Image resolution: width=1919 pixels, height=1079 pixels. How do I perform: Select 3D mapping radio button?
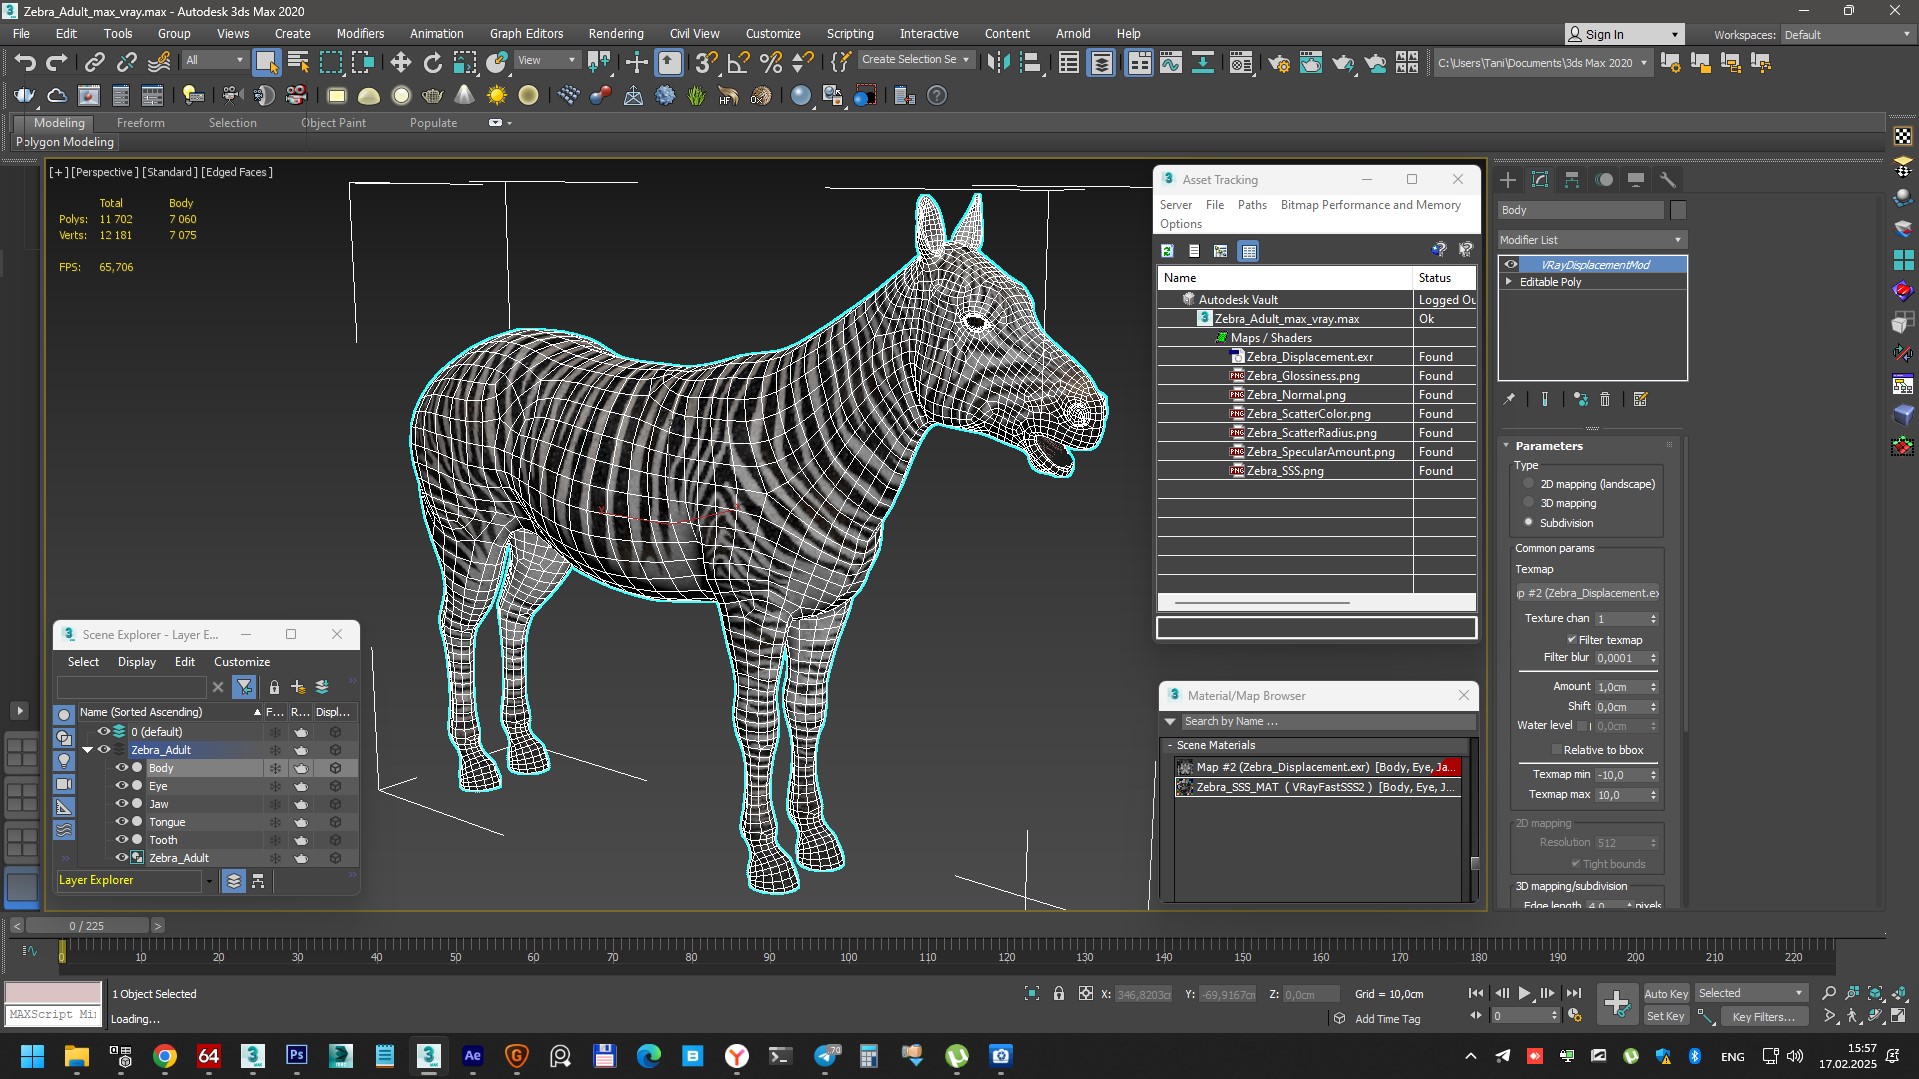click(1528, 502)
